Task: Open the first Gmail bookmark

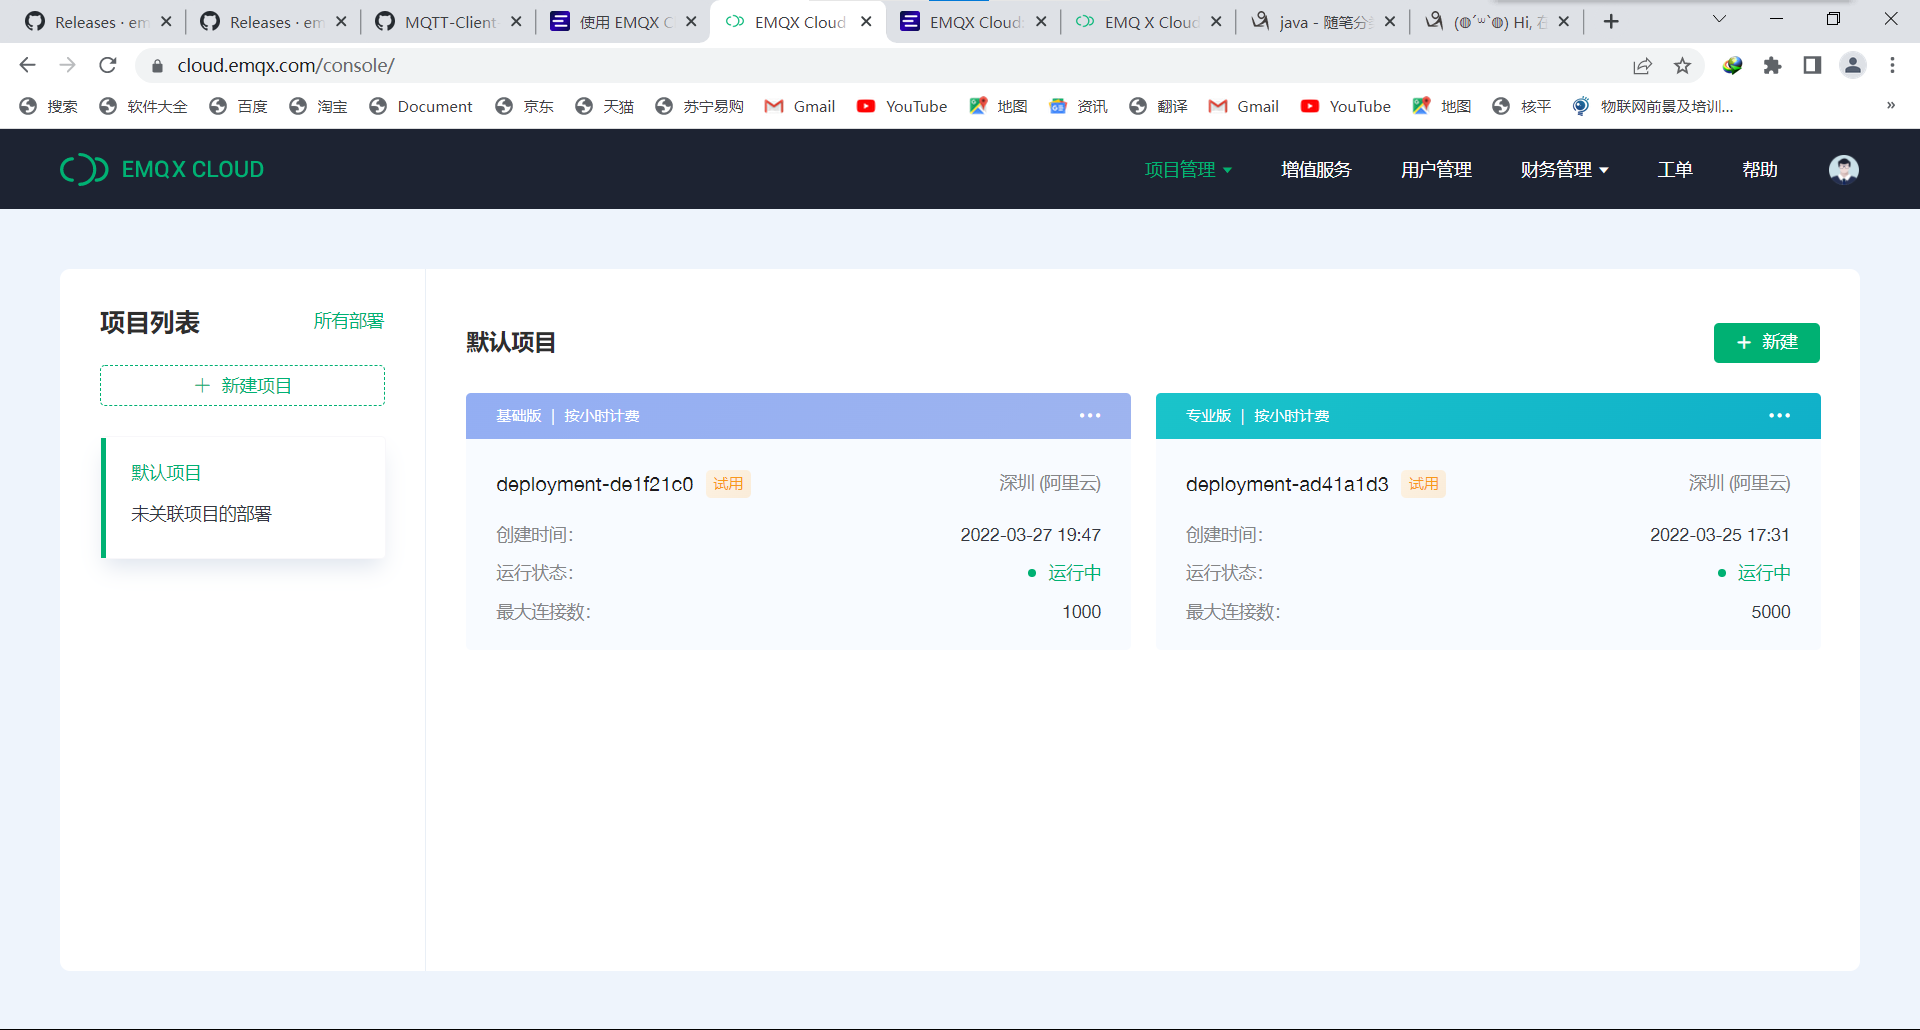Action: [799, 106]
